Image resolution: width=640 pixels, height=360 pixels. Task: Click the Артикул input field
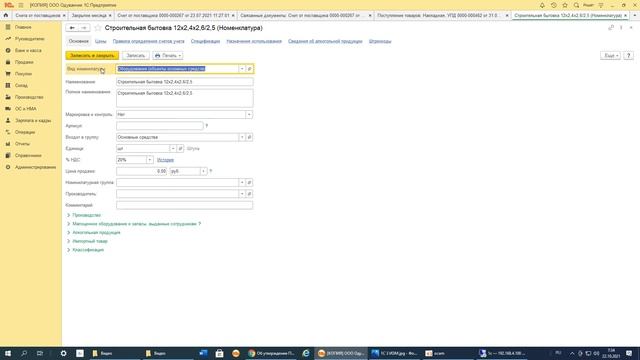(x=160, y=126)
